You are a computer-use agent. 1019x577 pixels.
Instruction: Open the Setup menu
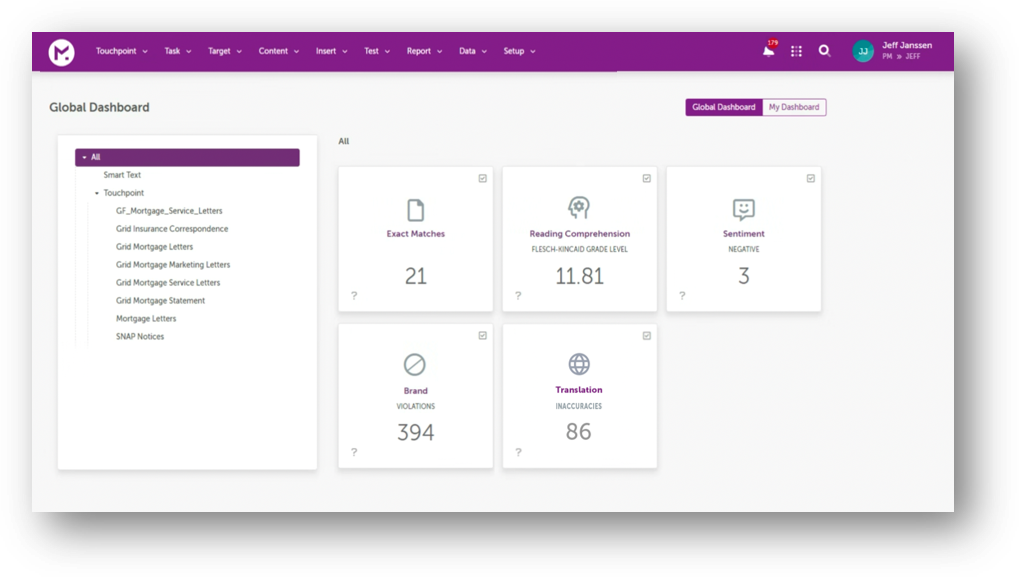pyautogui.click(x=519, y=51)
